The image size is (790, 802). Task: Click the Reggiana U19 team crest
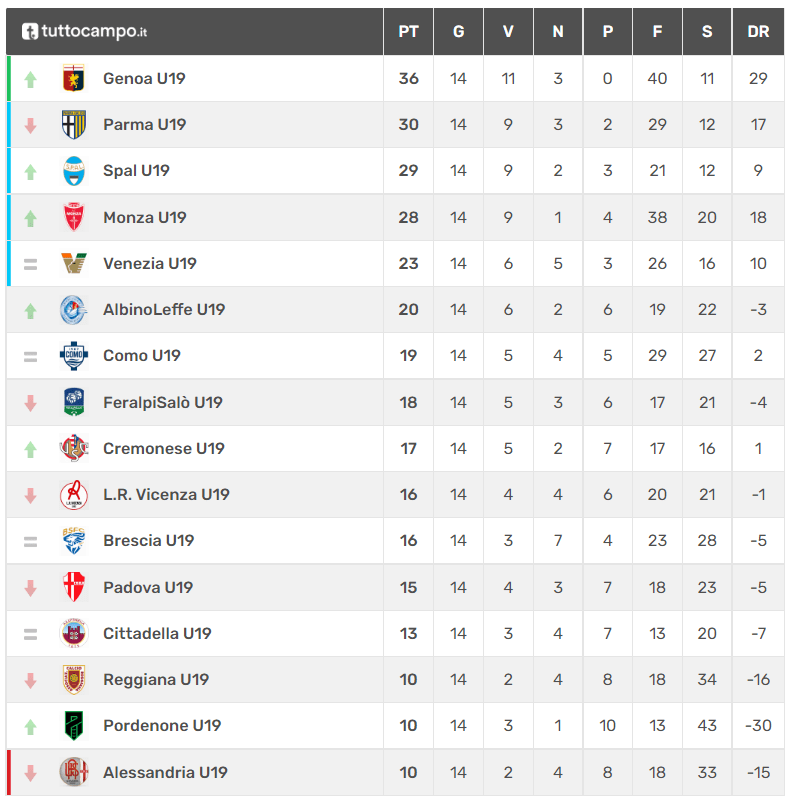[74, 679]
